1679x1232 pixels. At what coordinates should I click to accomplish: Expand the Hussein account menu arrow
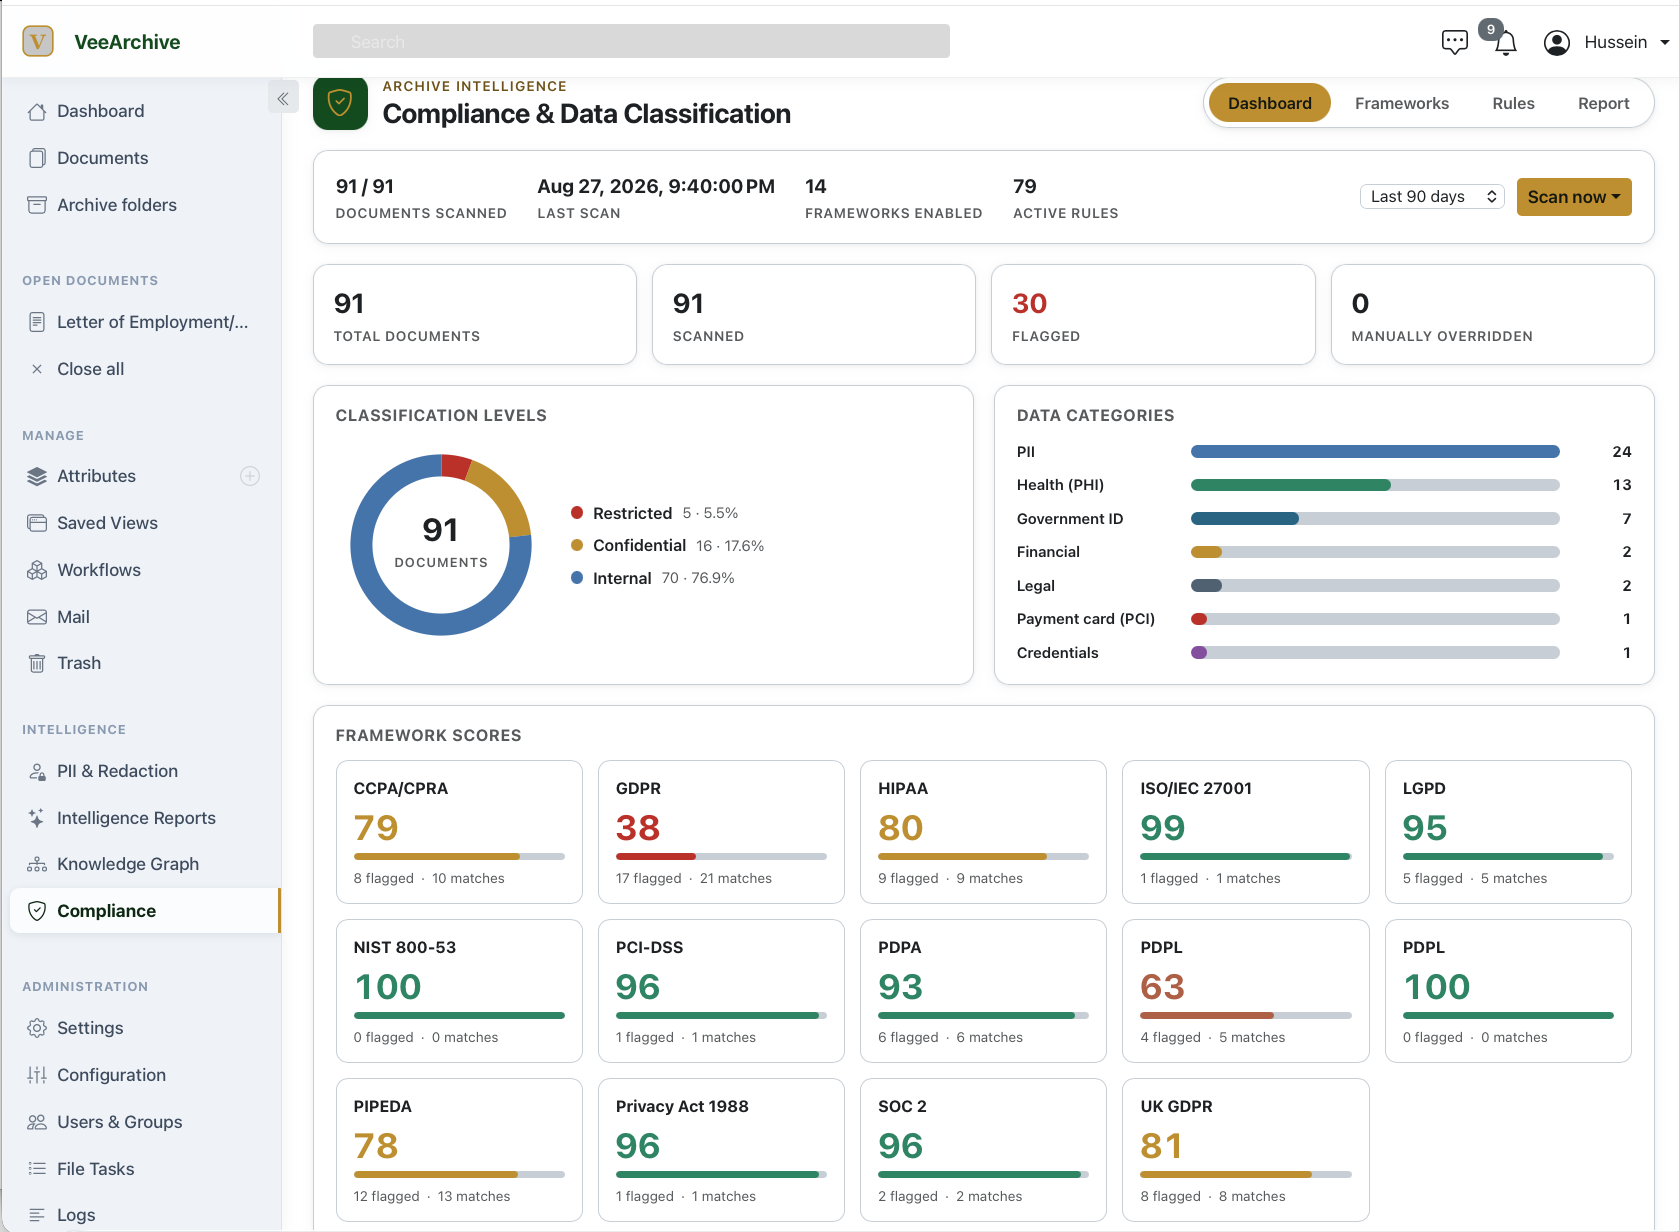pos(1664,42)
